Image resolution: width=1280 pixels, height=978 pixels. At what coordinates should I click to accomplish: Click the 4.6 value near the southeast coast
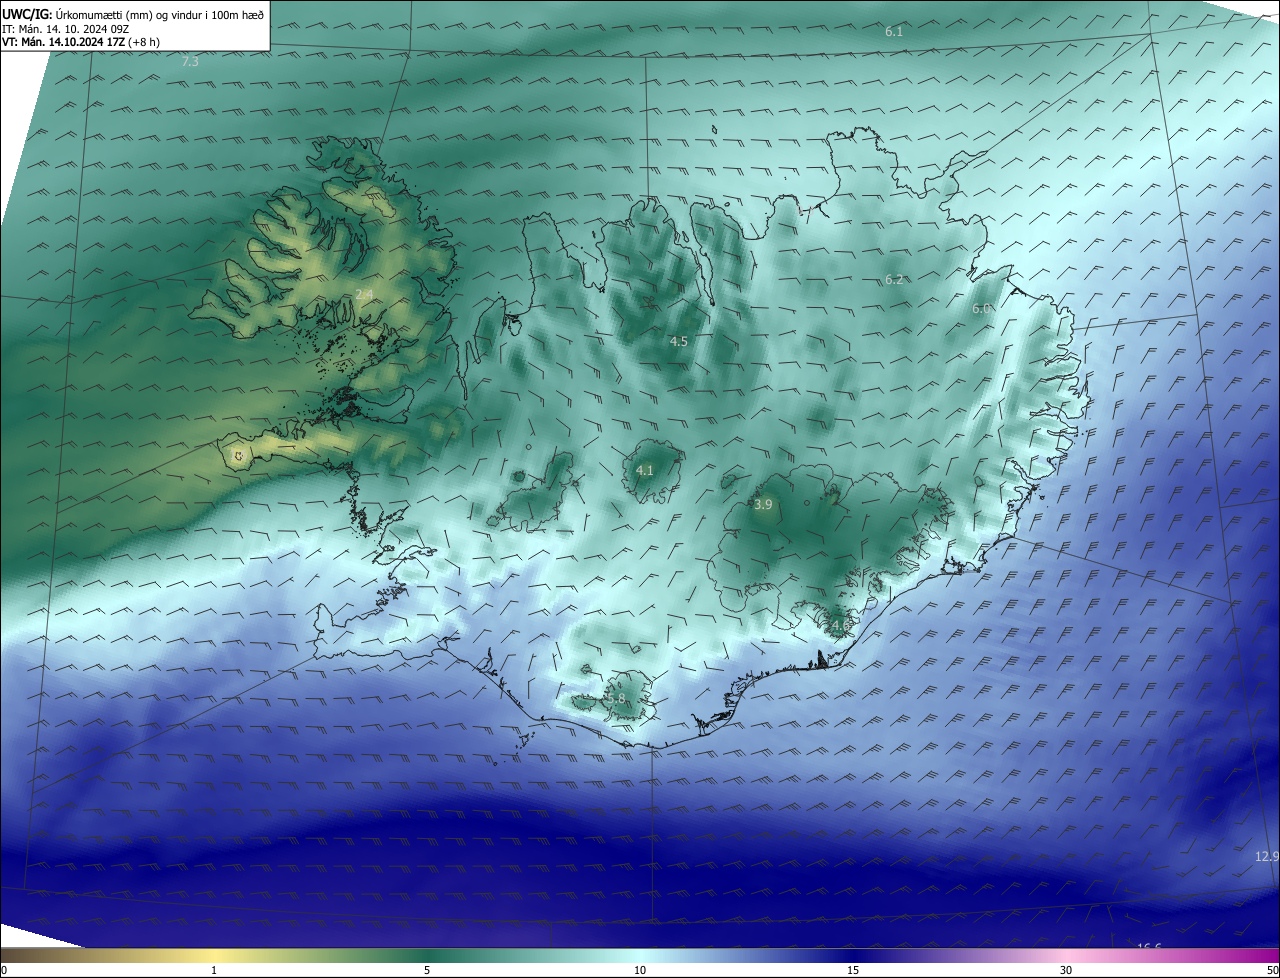click(839, 626)
